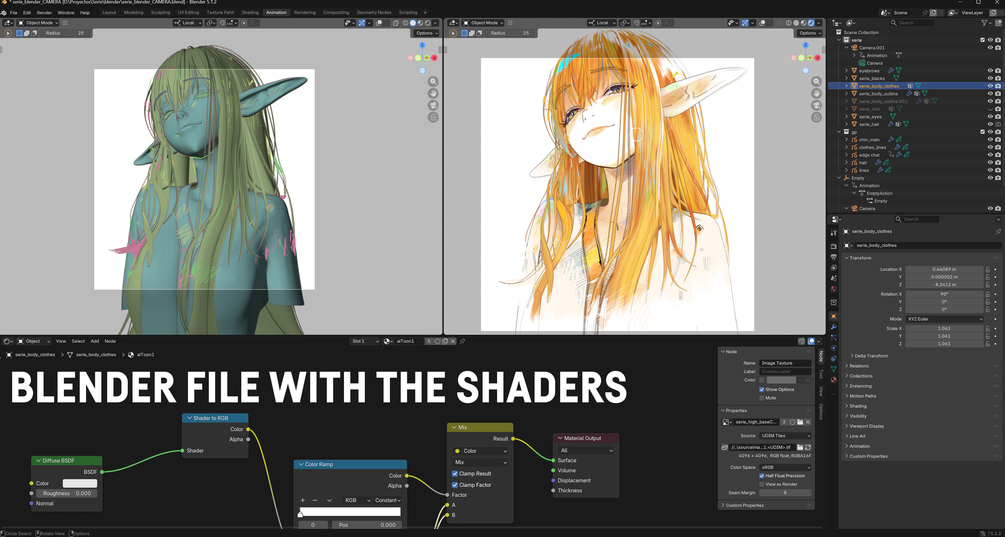
Task: Open the Physics properties tab icon
Action: 833,348
